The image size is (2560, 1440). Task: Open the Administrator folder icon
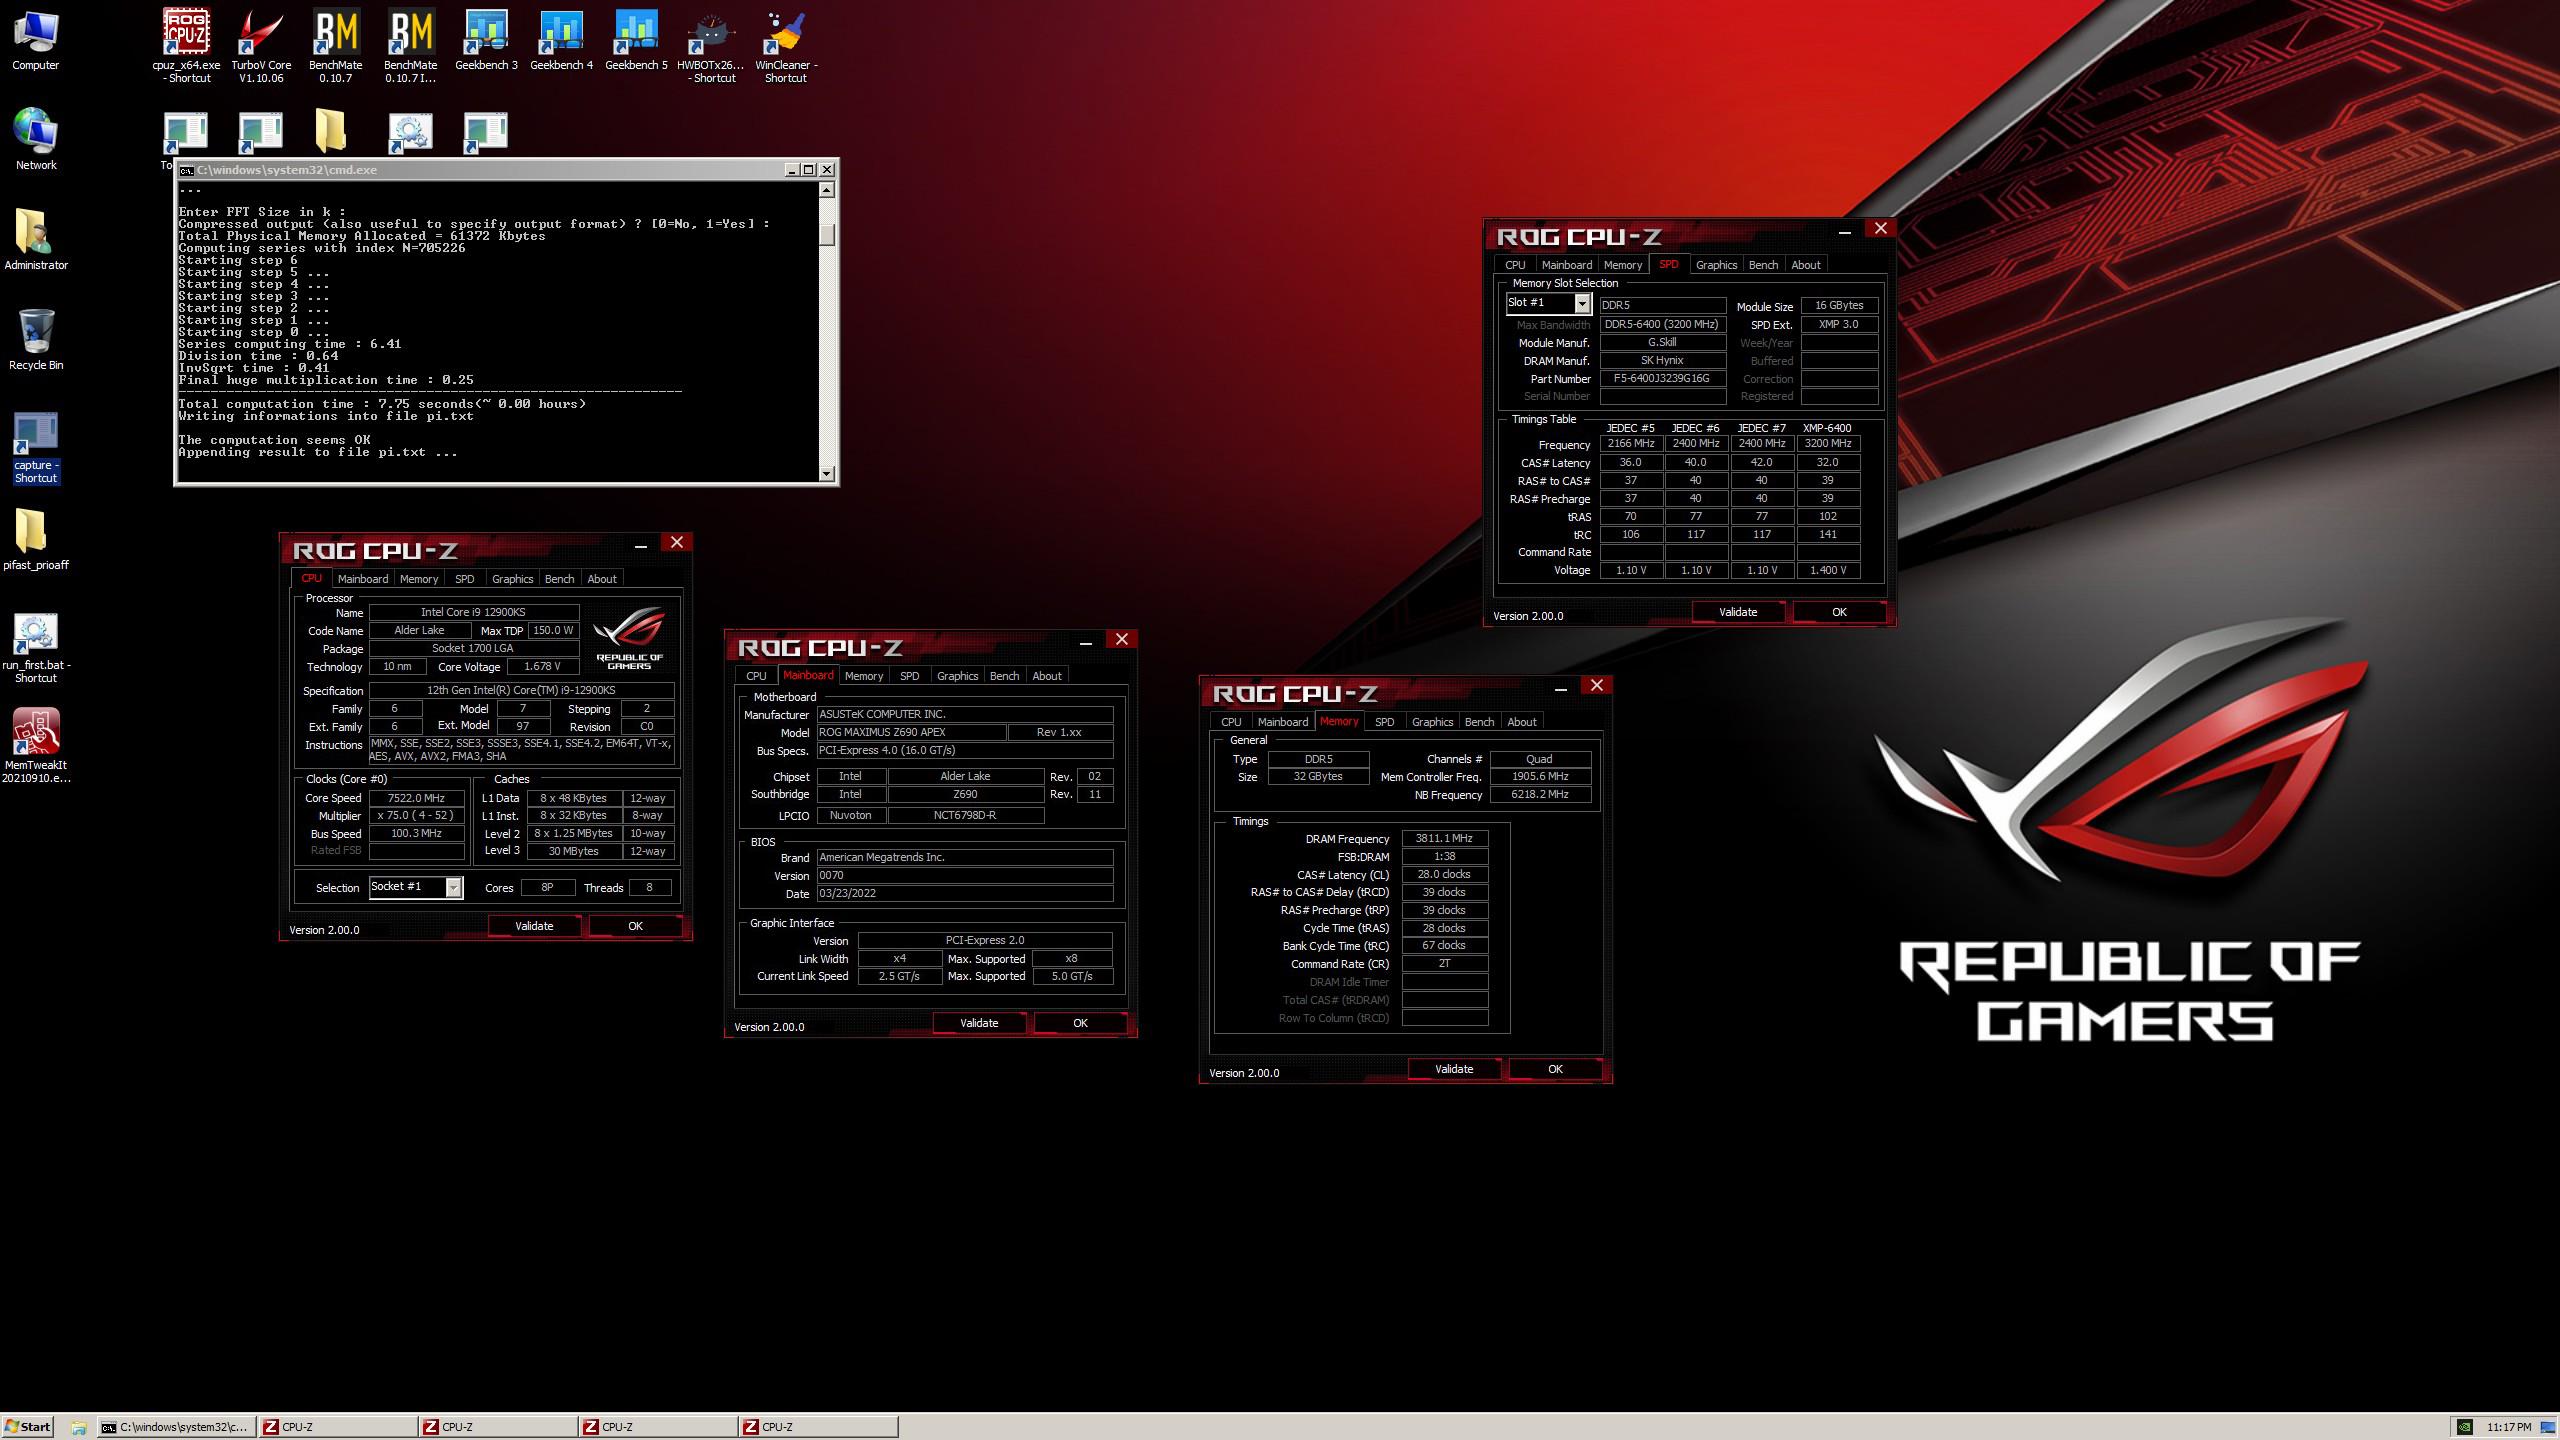click(35, 240)
